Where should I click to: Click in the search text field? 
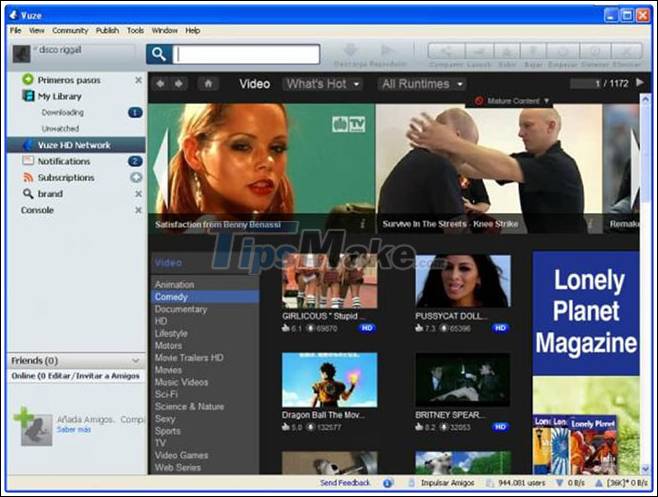[x=246, y=54]
